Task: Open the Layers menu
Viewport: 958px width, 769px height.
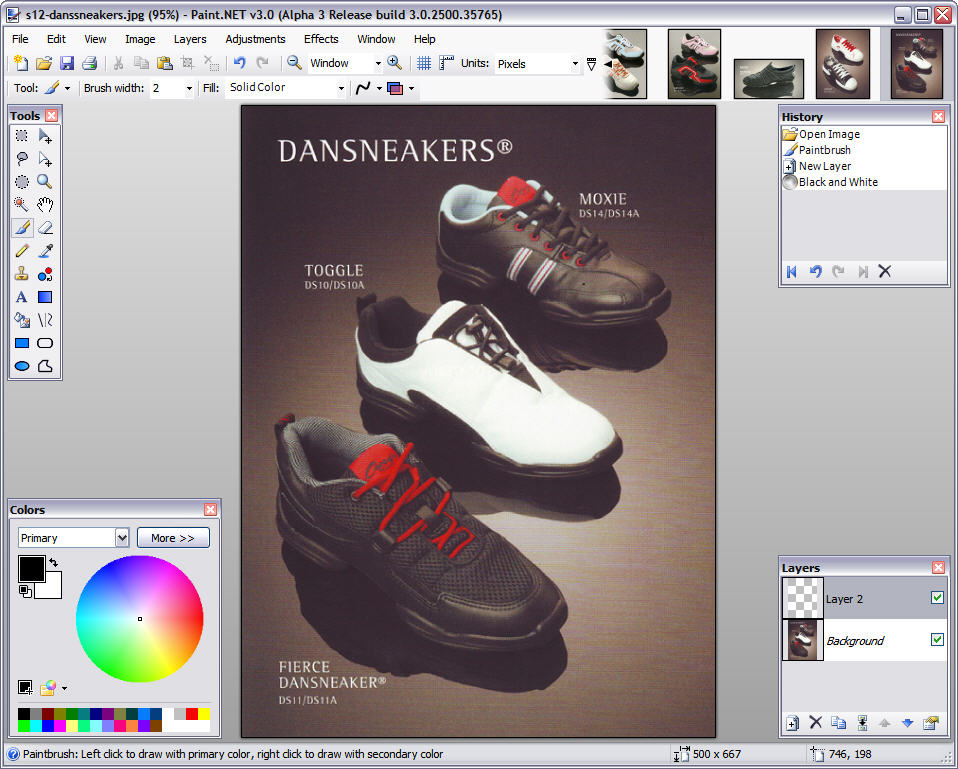Action: click(190, 39)
